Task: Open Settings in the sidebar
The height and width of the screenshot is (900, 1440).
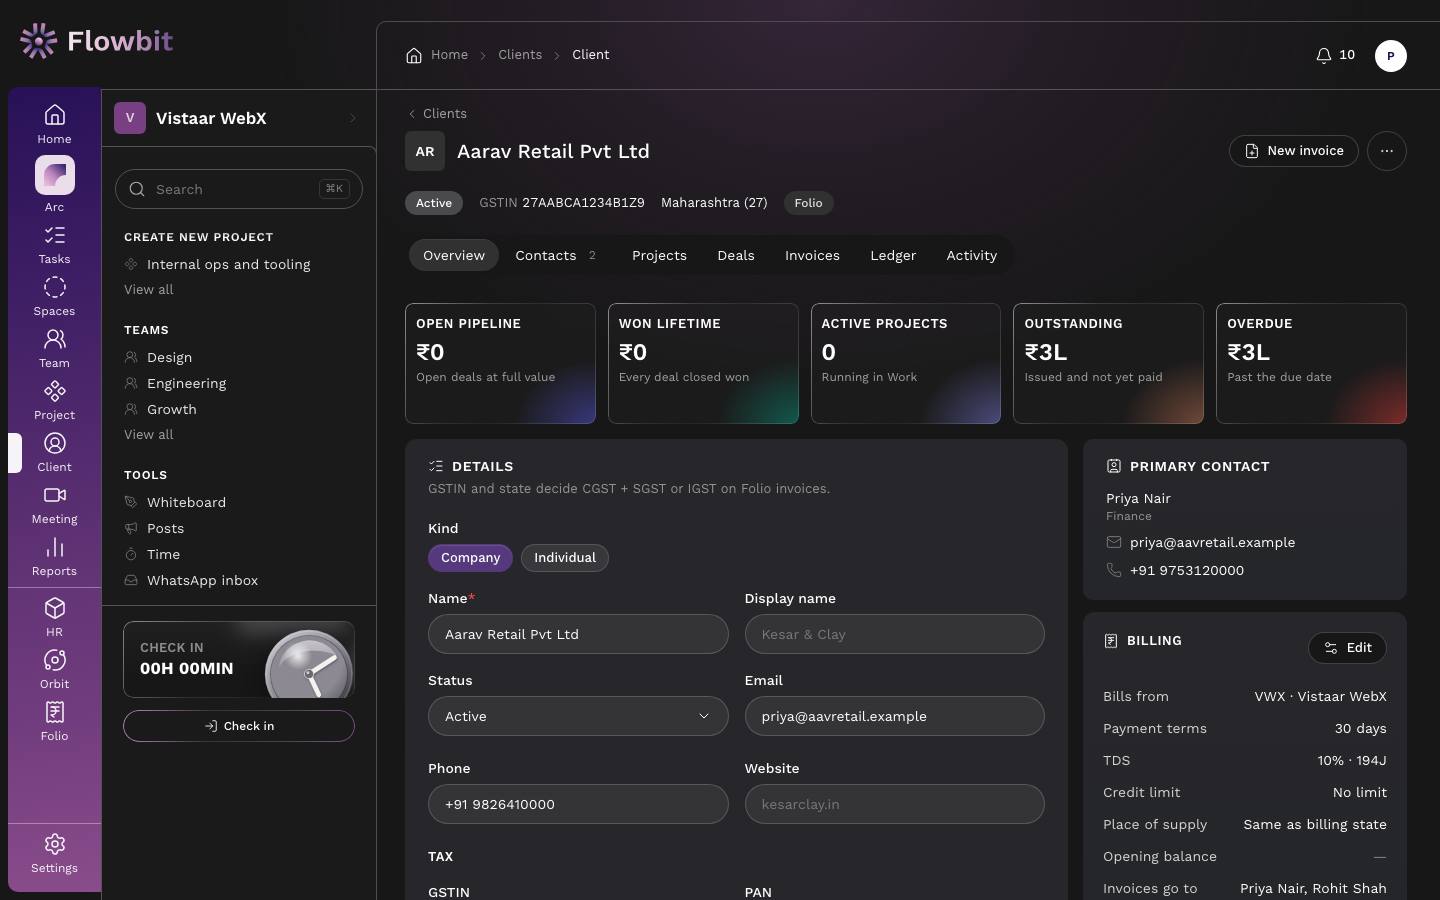Action: click(54, 854)
